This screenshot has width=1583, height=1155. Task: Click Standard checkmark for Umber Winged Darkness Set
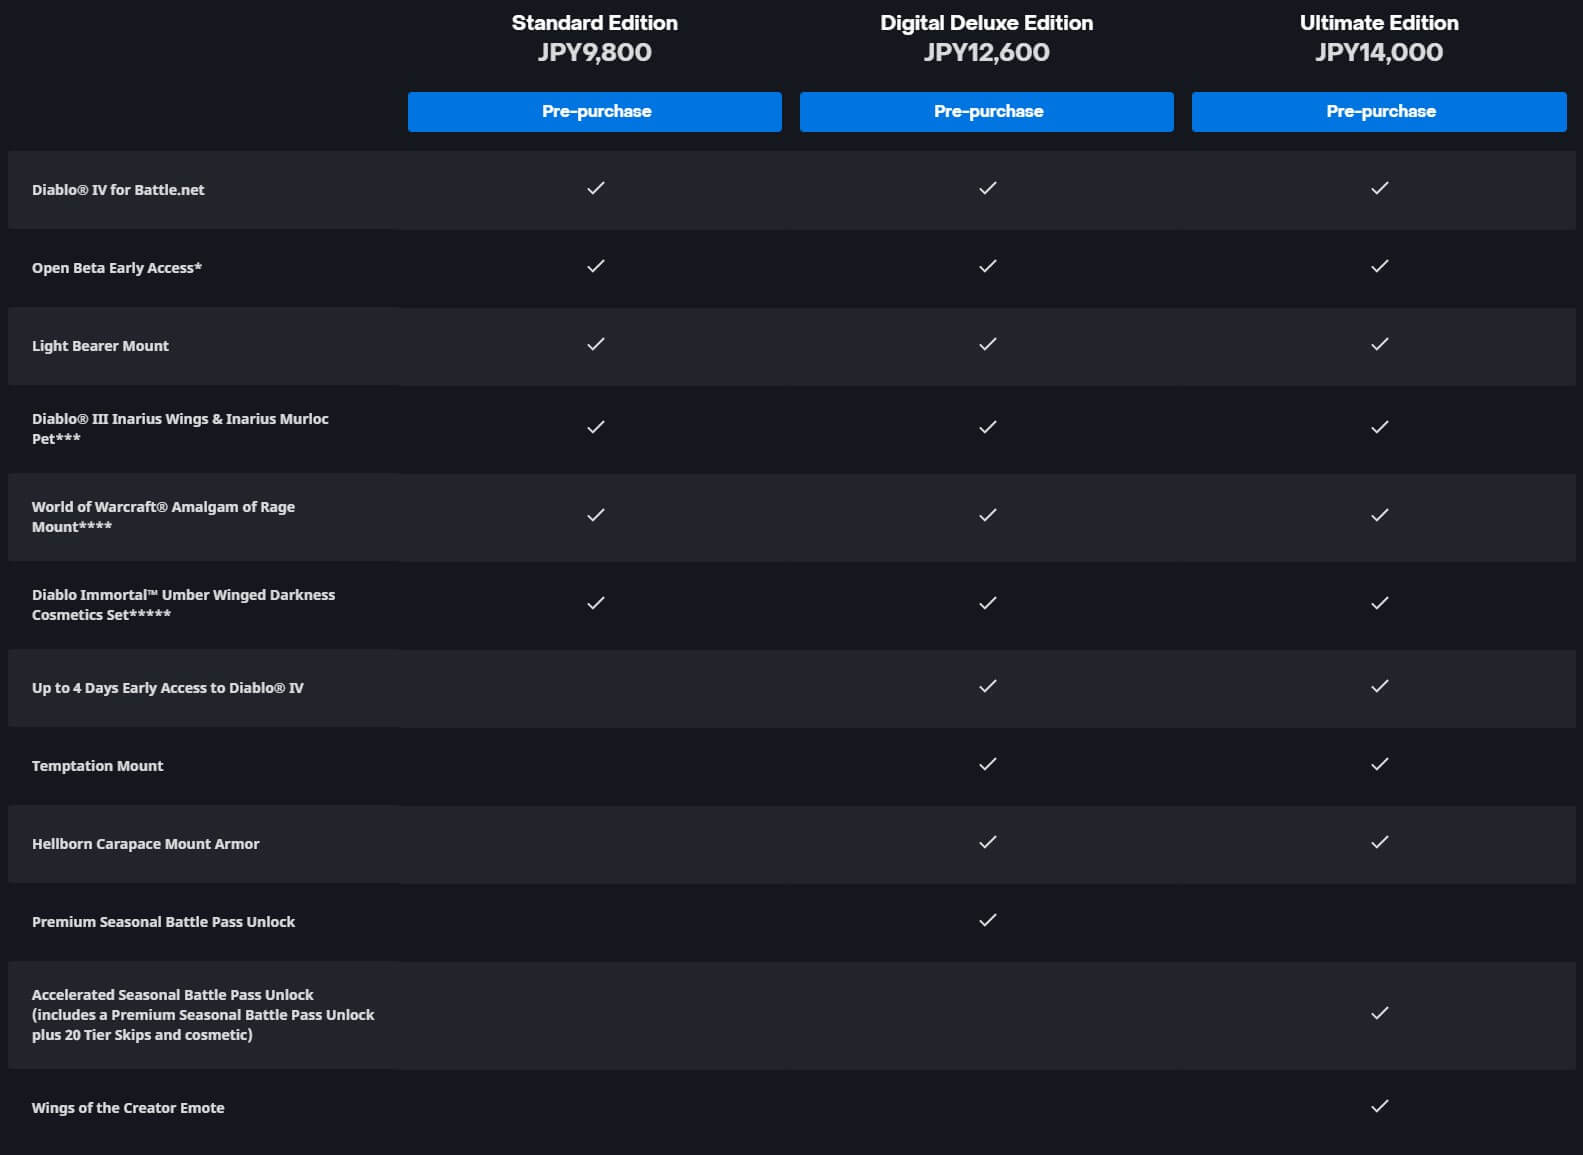(596, 603)
